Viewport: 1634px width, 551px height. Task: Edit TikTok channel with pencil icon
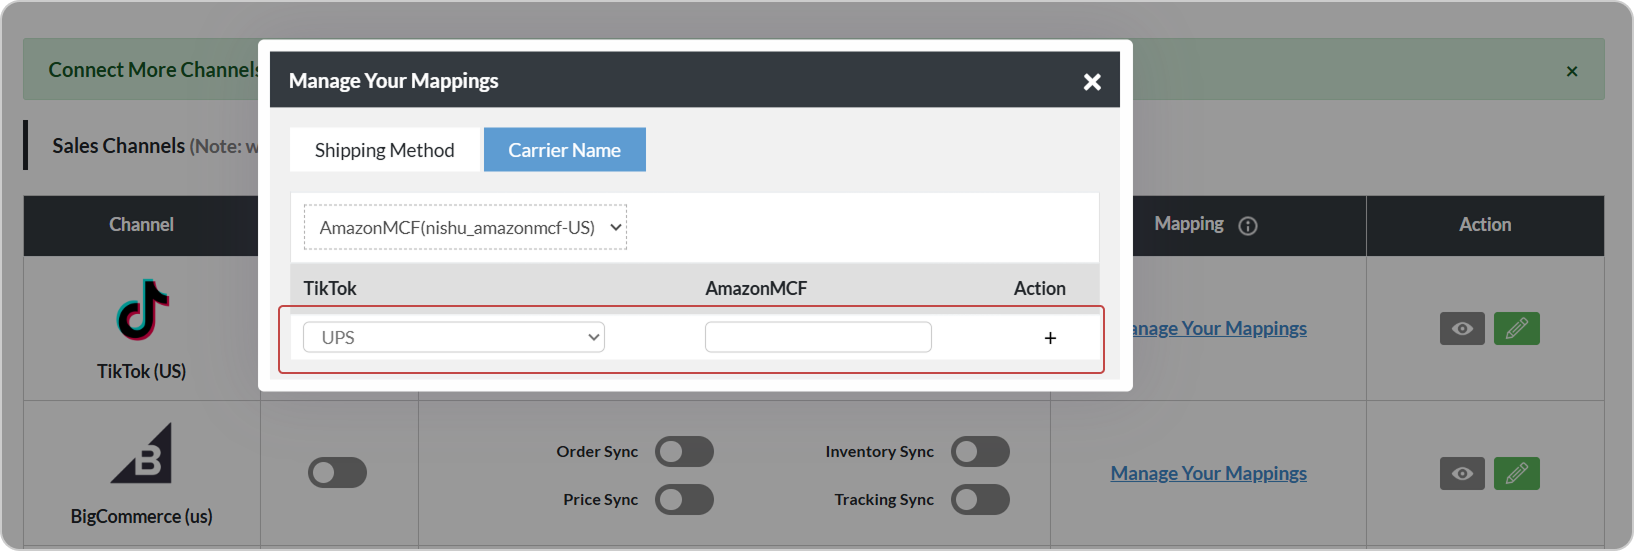pyautogui.click(x=1516, y=329)
